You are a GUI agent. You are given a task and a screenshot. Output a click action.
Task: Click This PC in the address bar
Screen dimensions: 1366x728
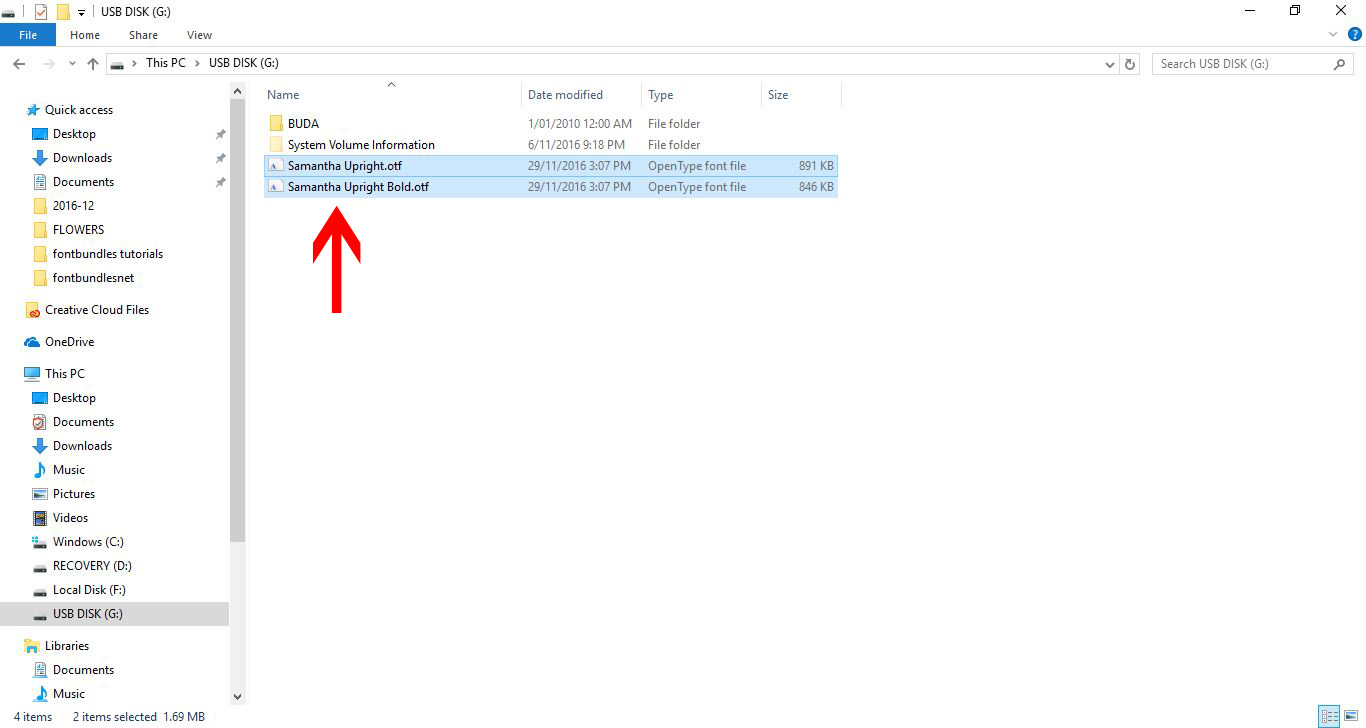coord(165,63)
